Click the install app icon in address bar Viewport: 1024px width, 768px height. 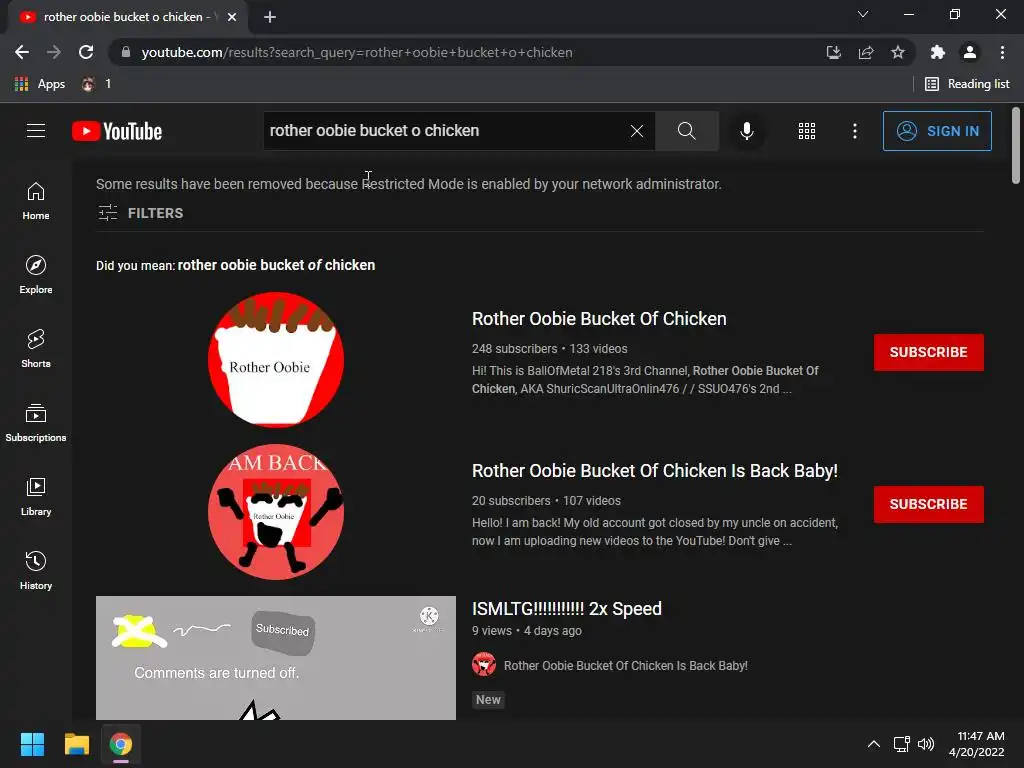point(833,52)
